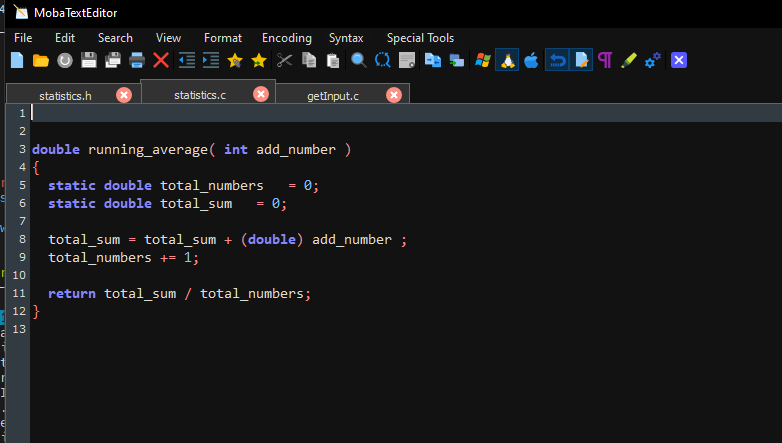Viewport: 782px width, 443px height.
Task: Close the statistics.c tab
Action: point(260,94)
